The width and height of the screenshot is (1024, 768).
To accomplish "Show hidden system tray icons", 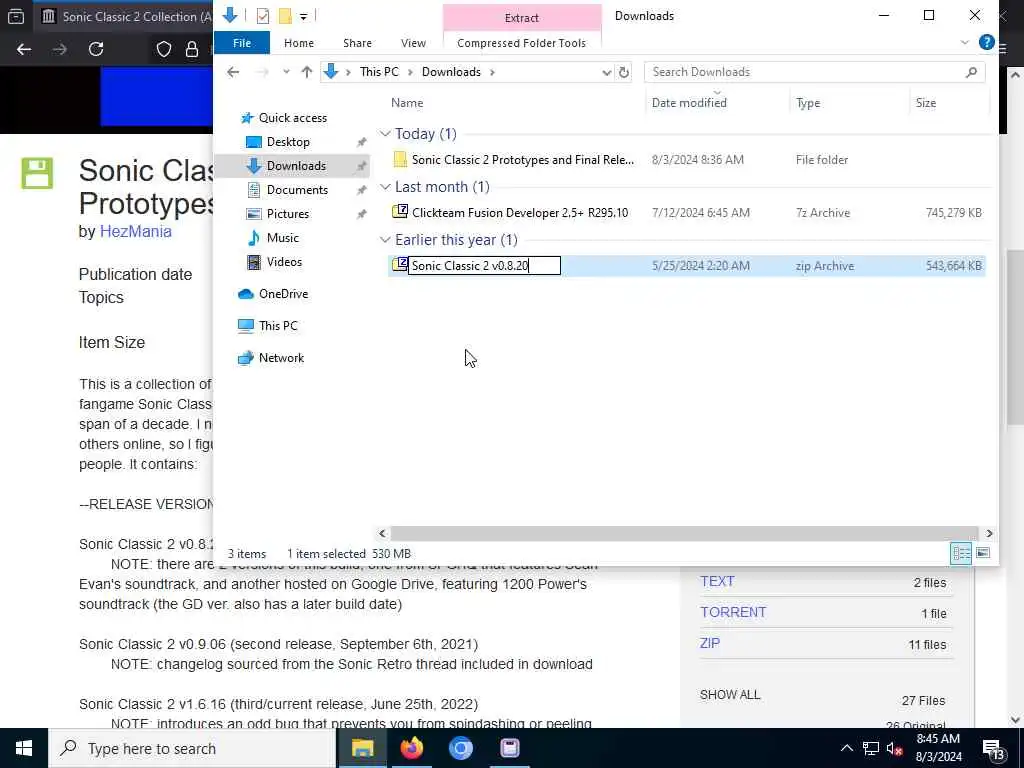I will click(x=846, y=748).
